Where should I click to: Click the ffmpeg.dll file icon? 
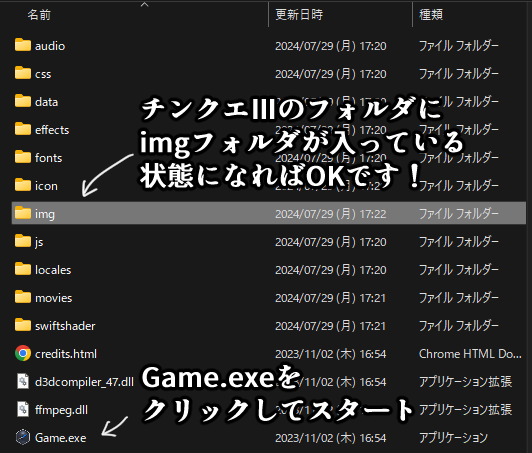coord(23,409)
